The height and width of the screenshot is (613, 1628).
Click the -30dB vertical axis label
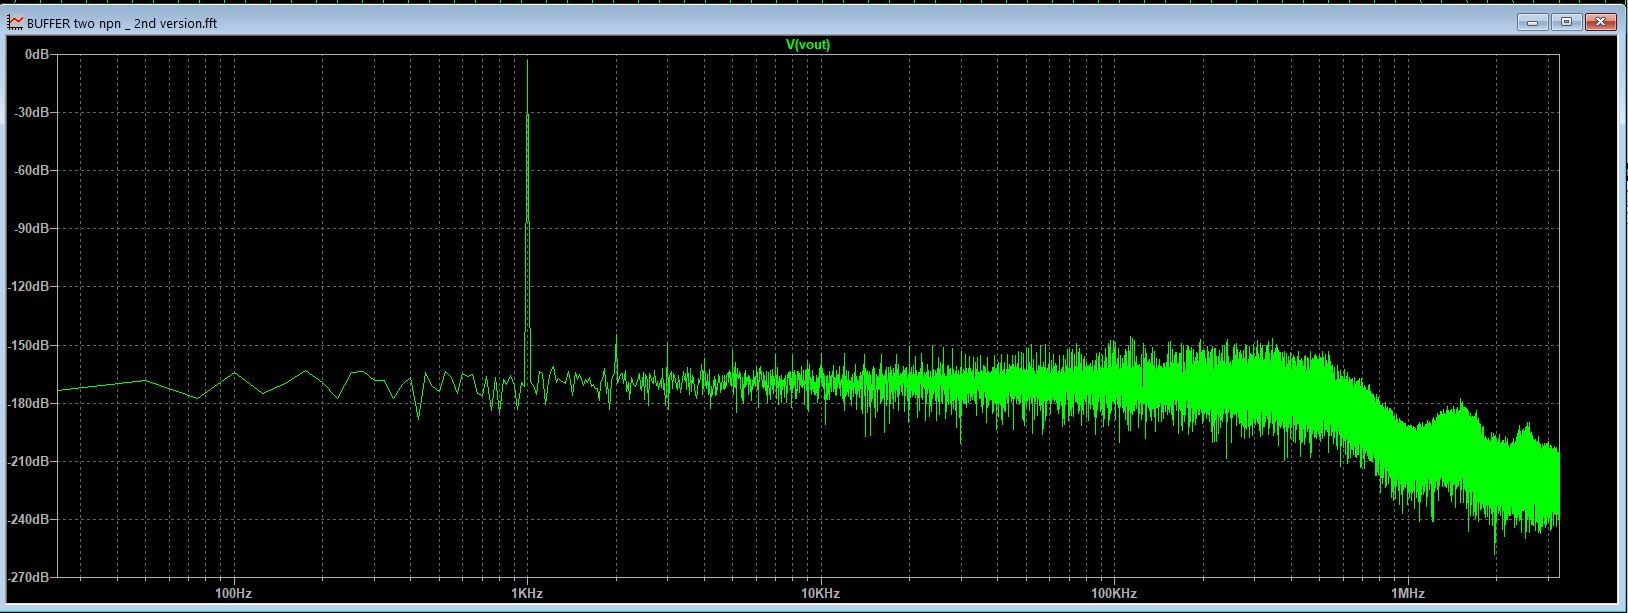pyautogui.click(x=32, y=112)
